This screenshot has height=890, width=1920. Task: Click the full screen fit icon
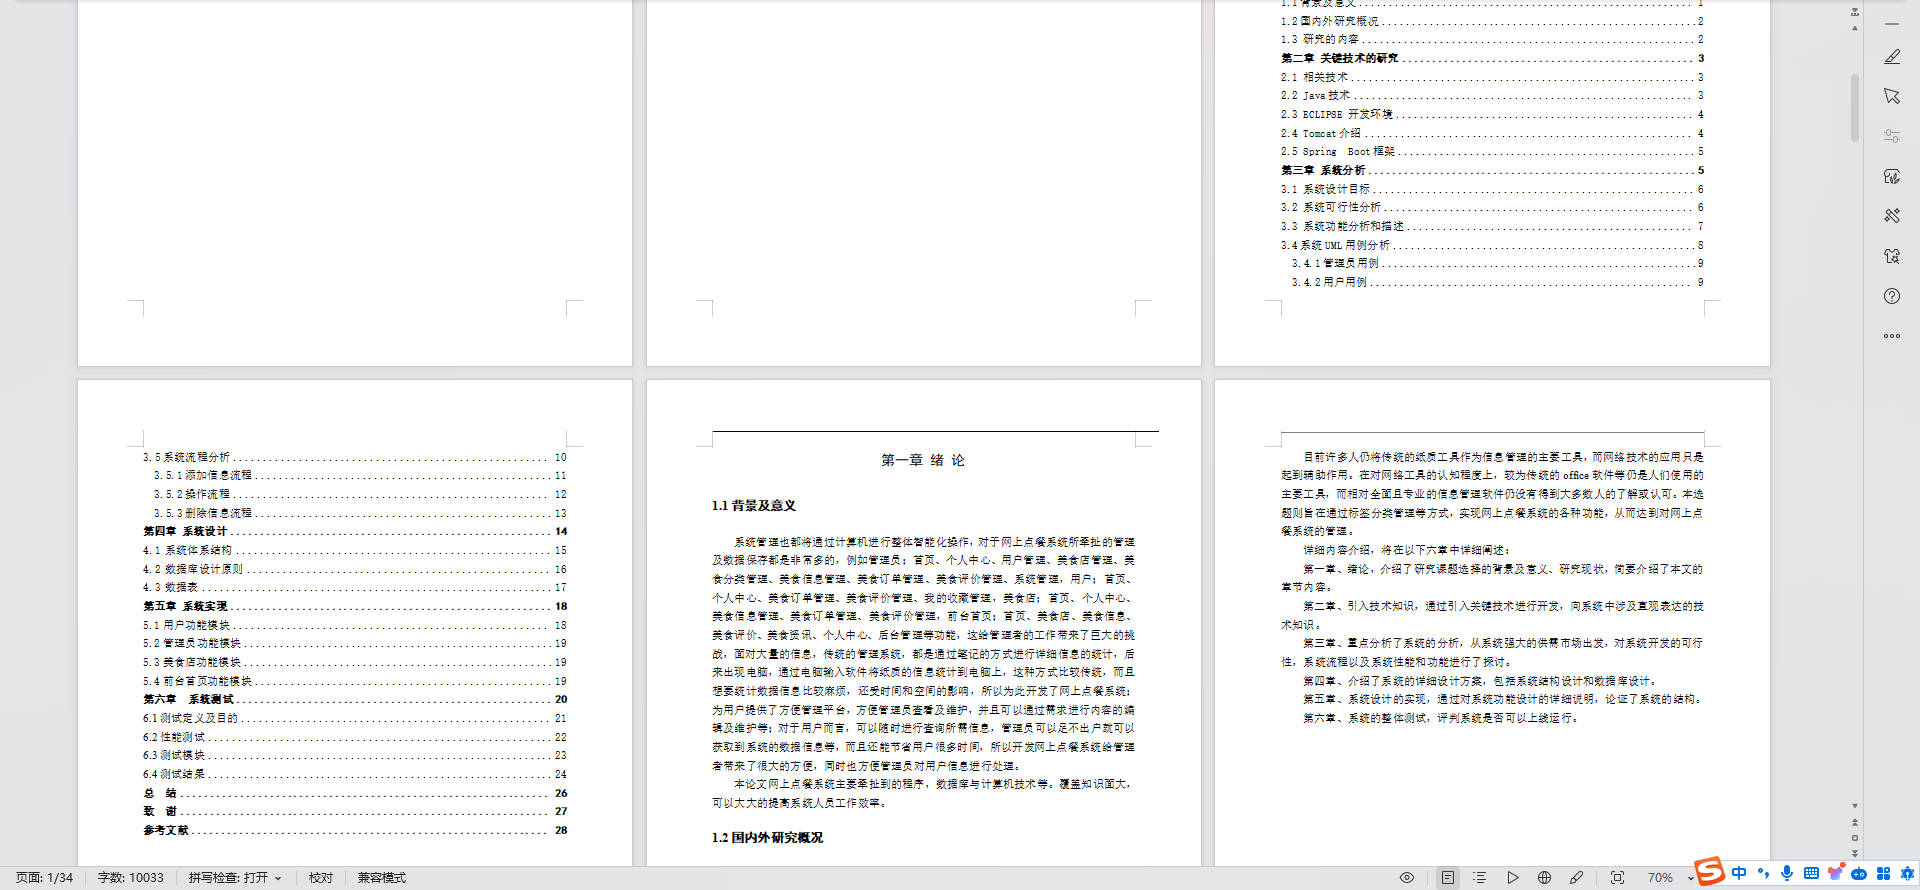pyautogui.click(x=1617, y=877)
